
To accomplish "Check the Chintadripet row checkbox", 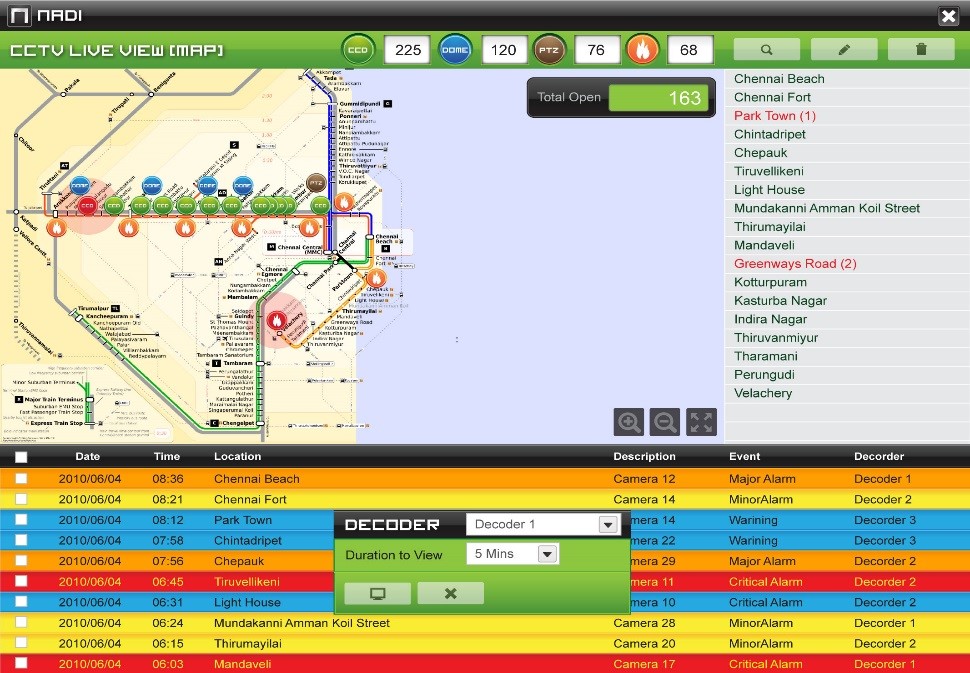I will [21, 539].
